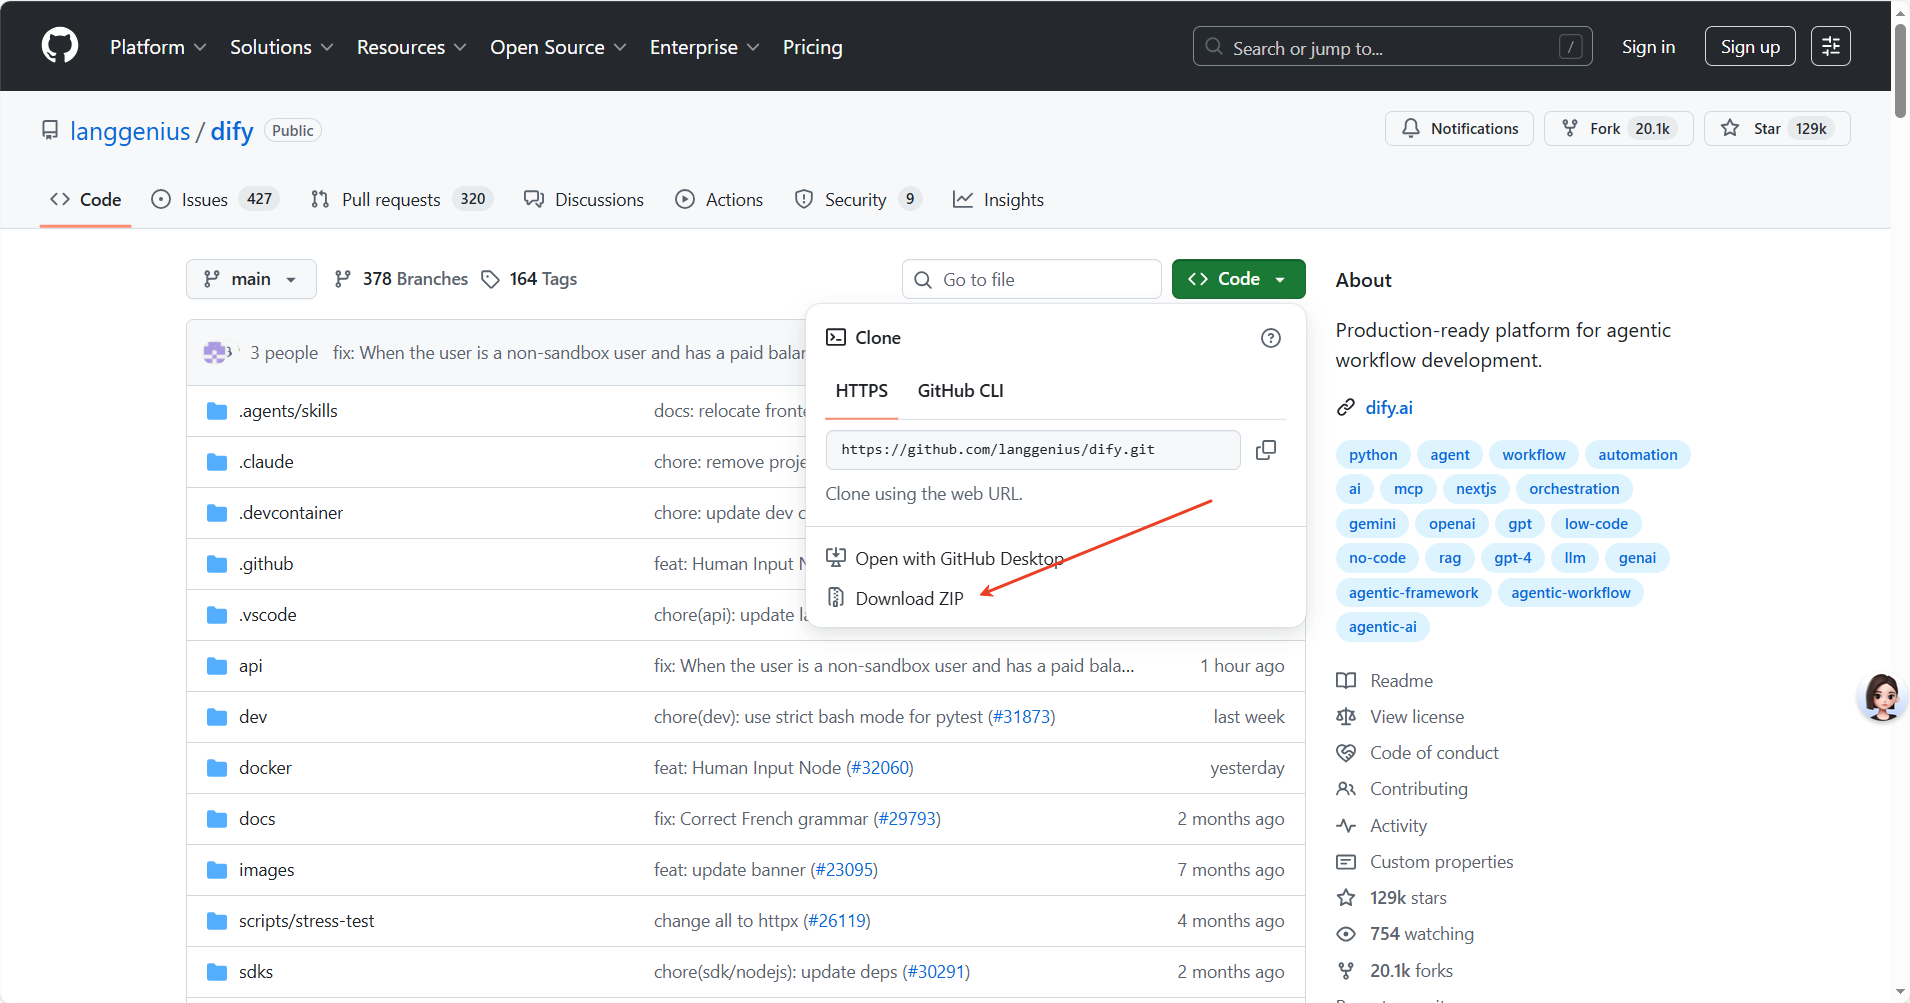This screenshot has width=1910, height=1003.
Task: Copy the clone URL to clipboard
Action: click(x=1266, y=450)
